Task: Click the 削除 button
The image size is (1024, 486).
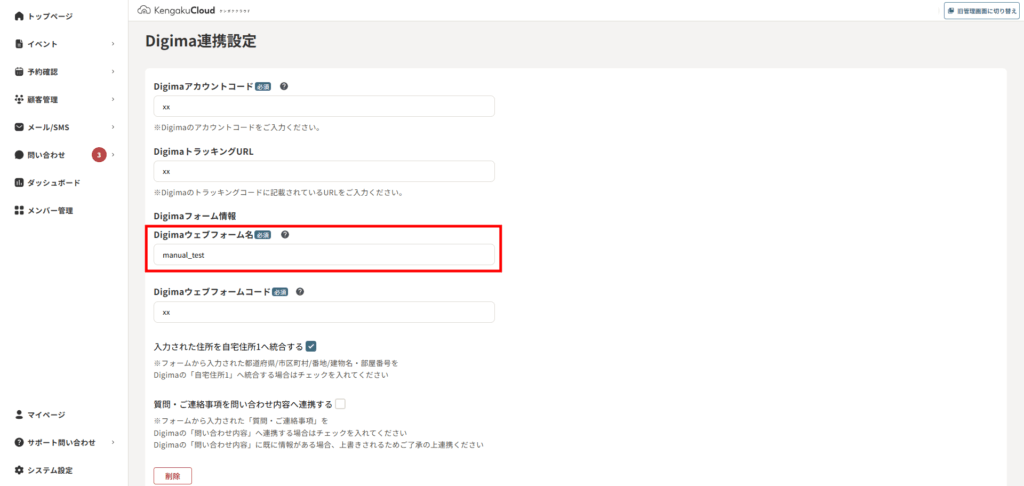Action: pyautogui.click(x=172, y=476)
